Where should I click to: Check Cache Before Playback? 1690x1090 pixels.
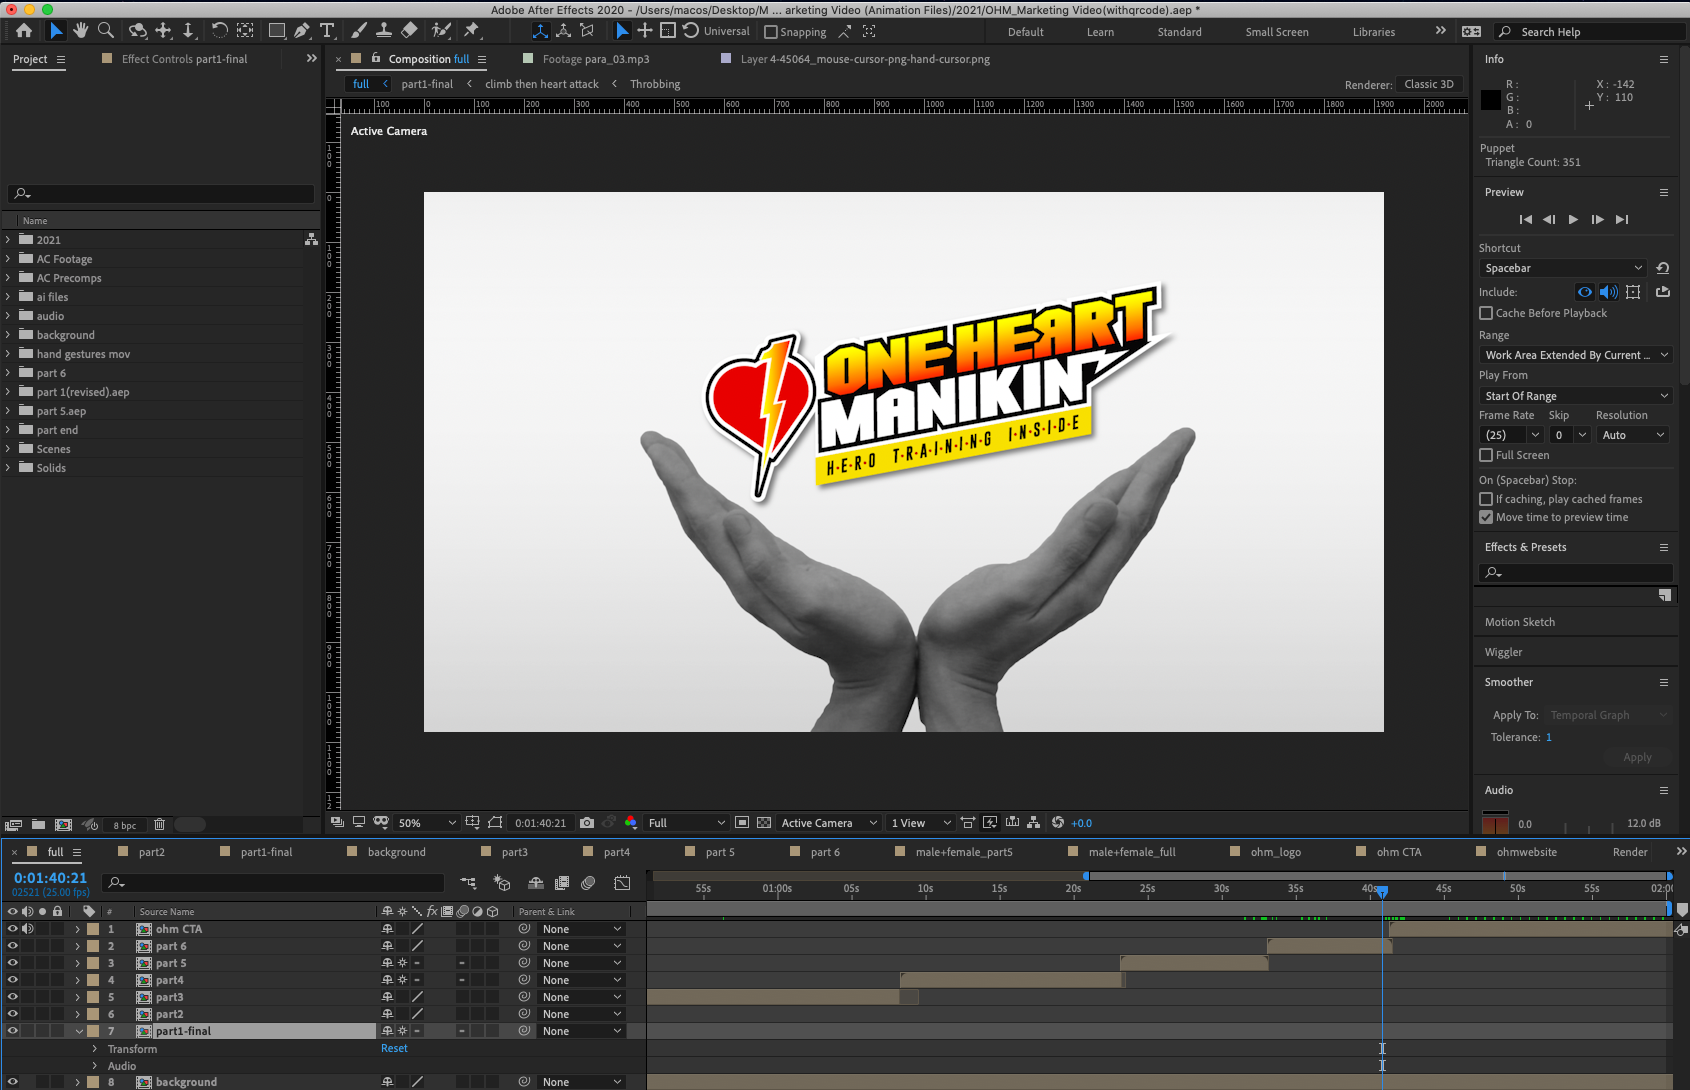(1486, 313)
